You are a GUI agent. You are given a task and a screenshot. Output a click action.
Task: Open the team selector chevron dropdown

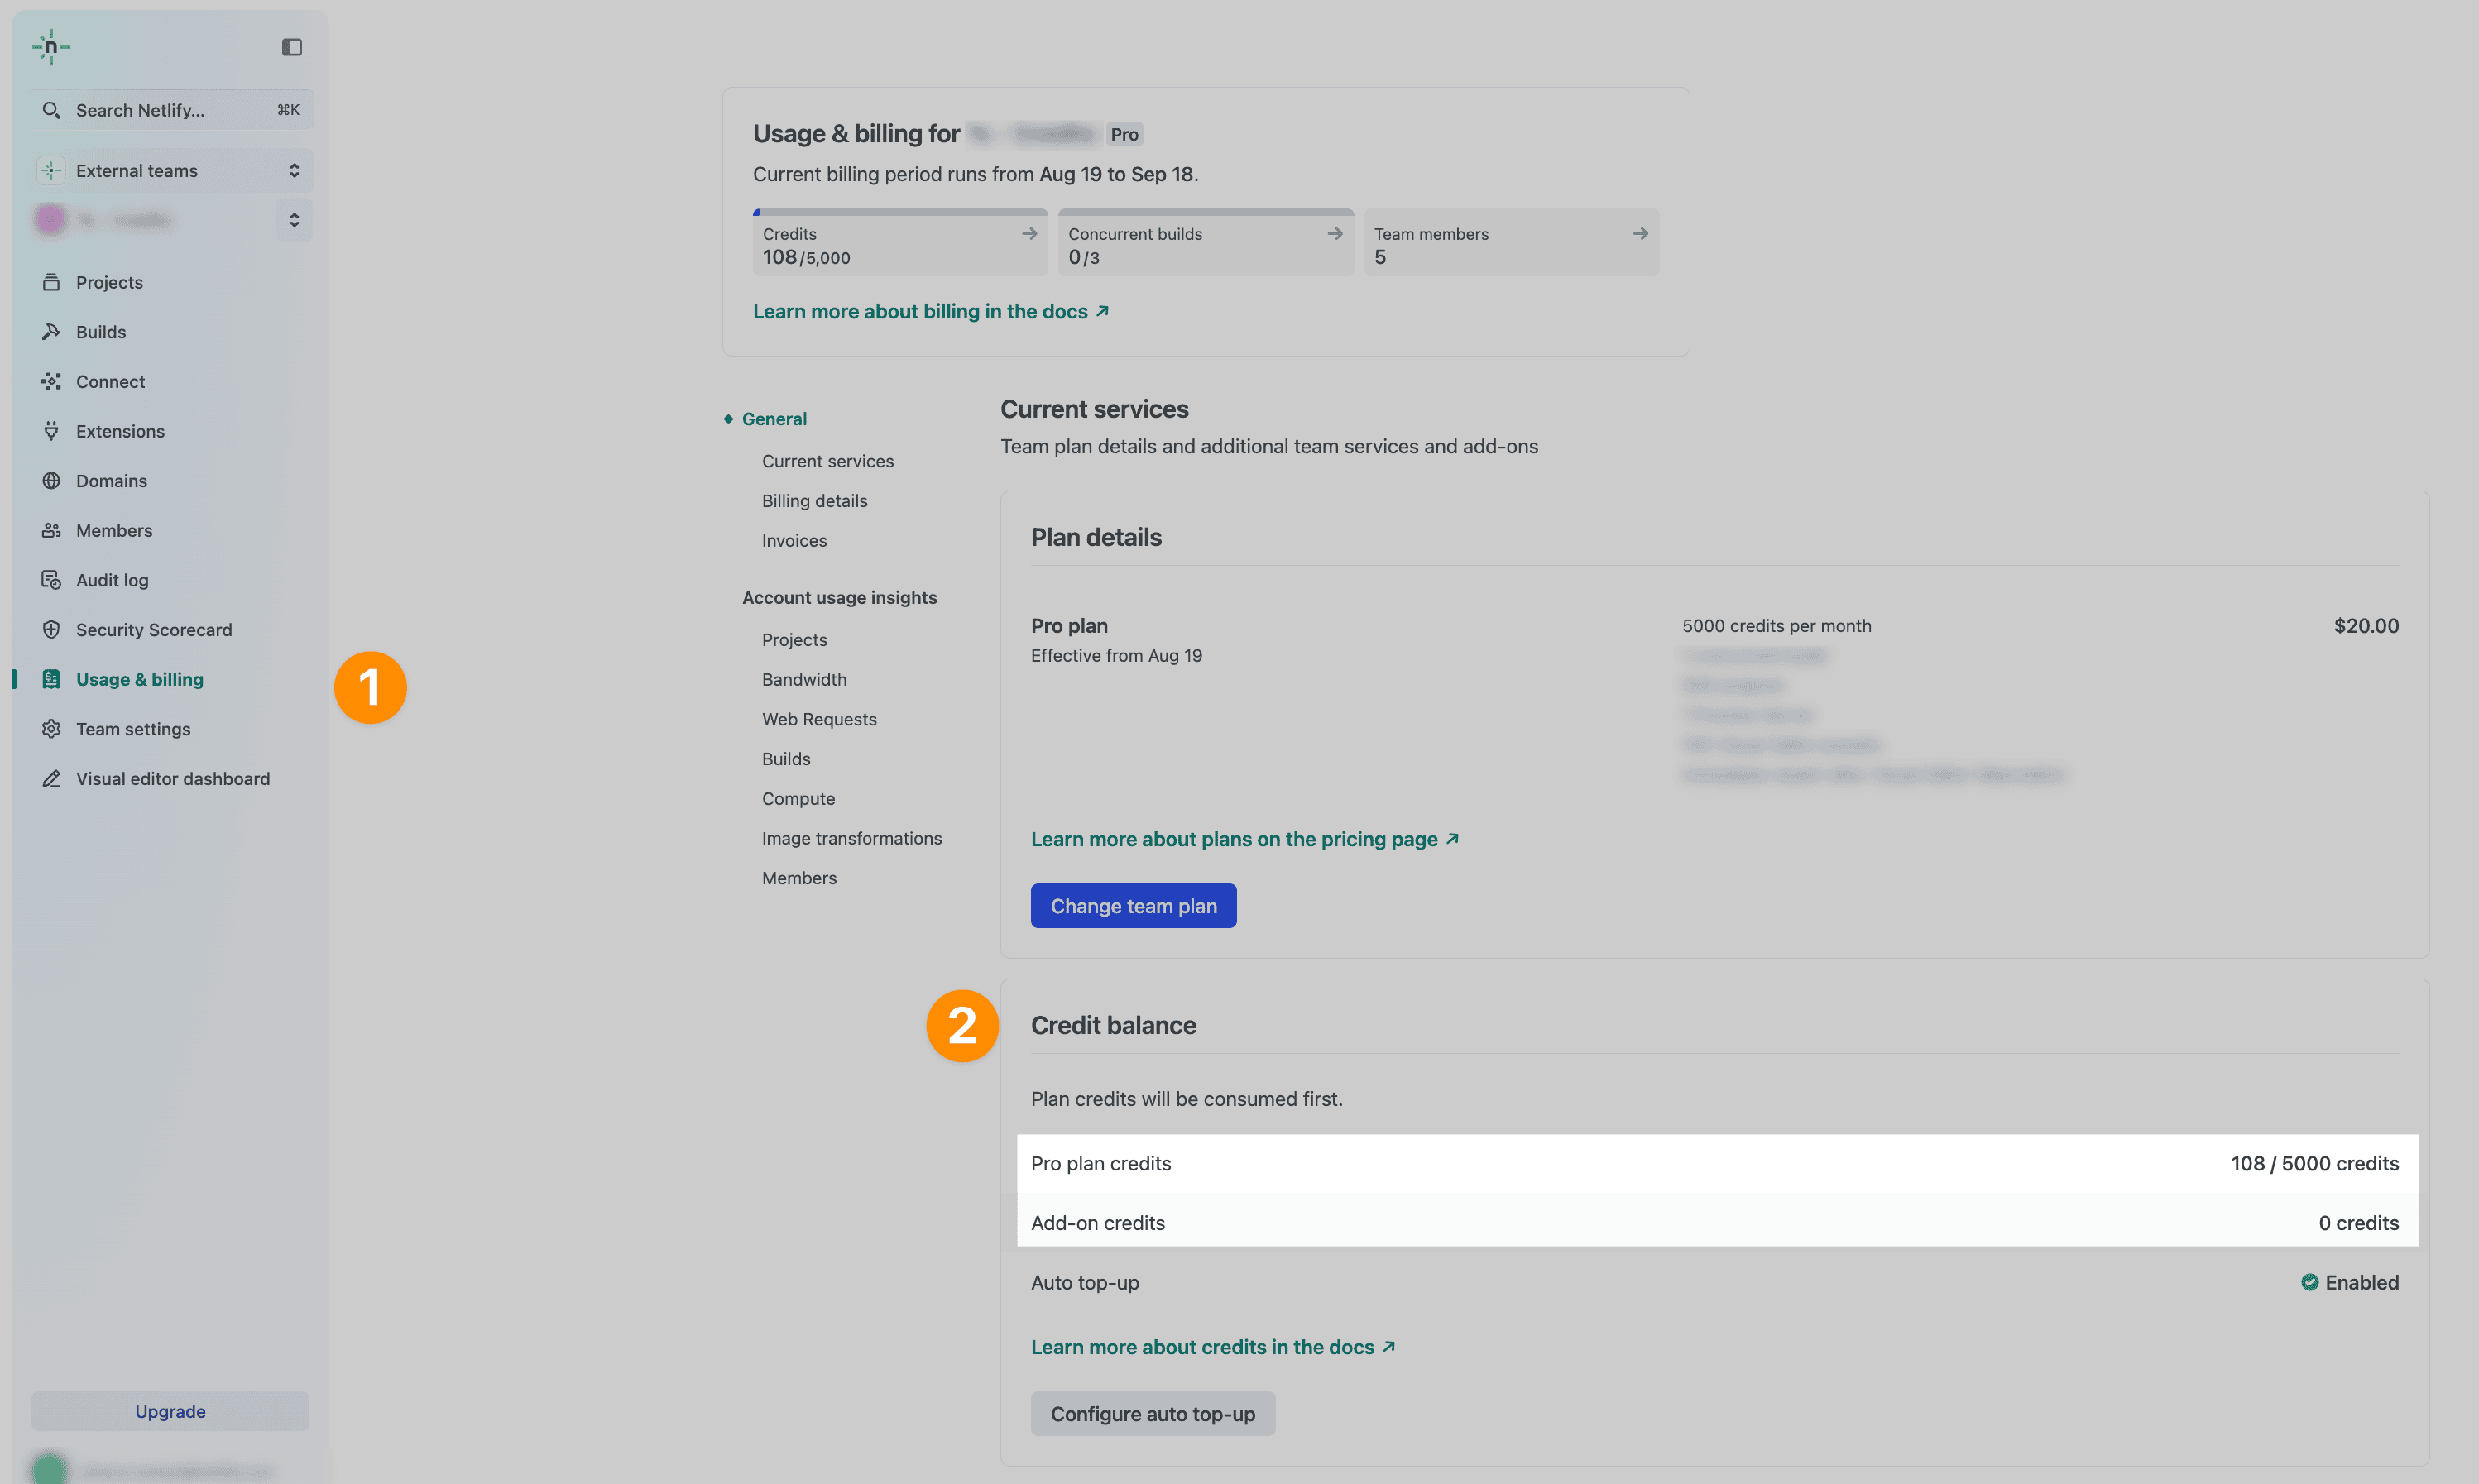pos(294,220)
